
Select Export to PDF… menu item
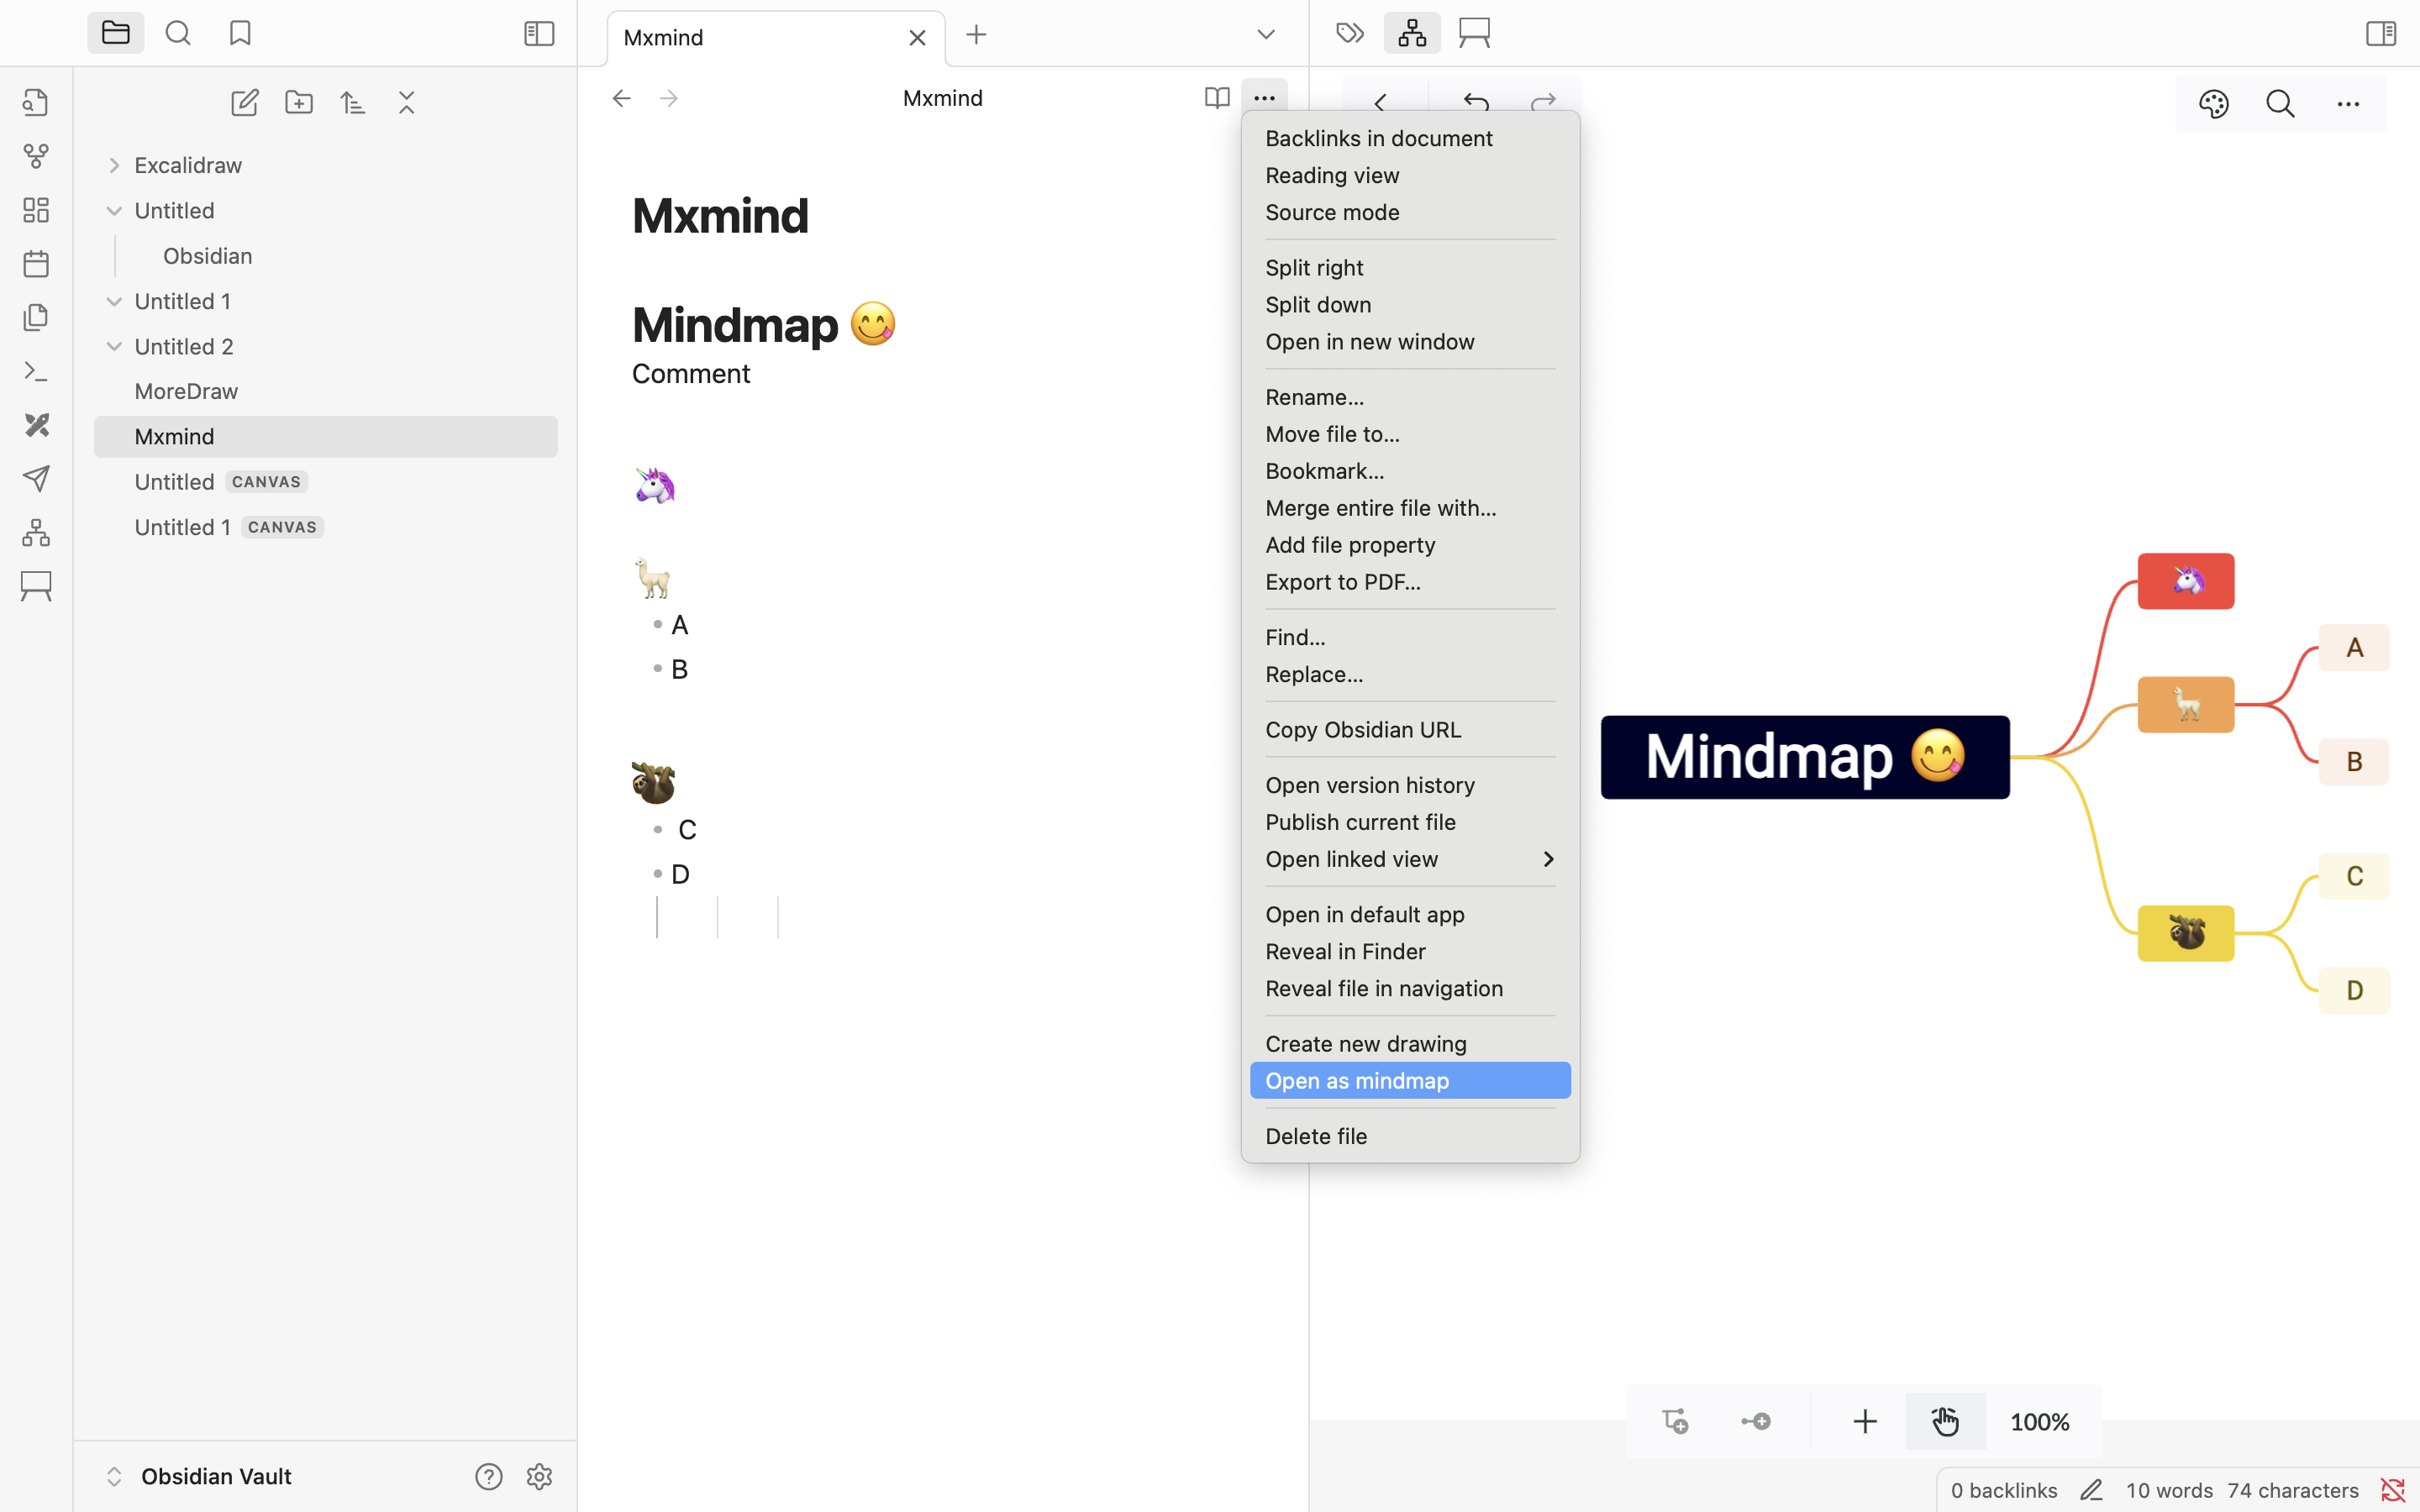coord(1342,582)
